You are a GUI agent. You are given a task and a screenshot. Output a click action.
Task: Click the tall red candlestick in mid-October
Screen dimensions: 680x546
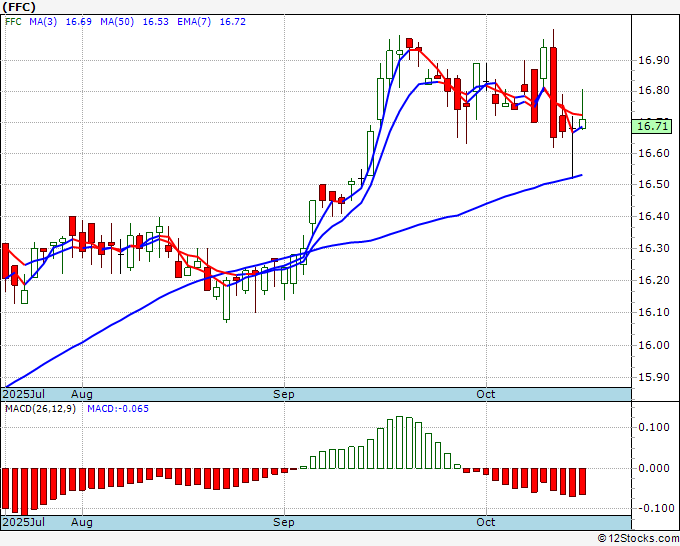coord(553,92)
